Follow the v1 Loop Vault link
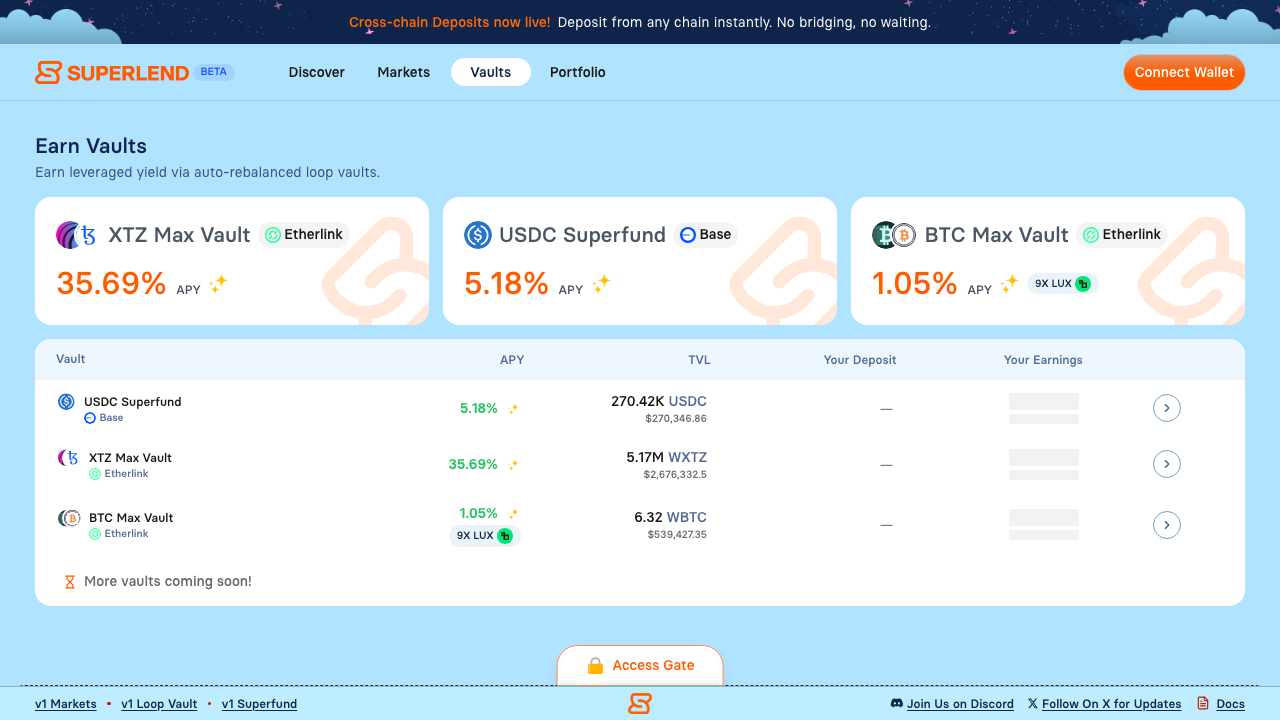The image size is (1280, 720). 159,704
